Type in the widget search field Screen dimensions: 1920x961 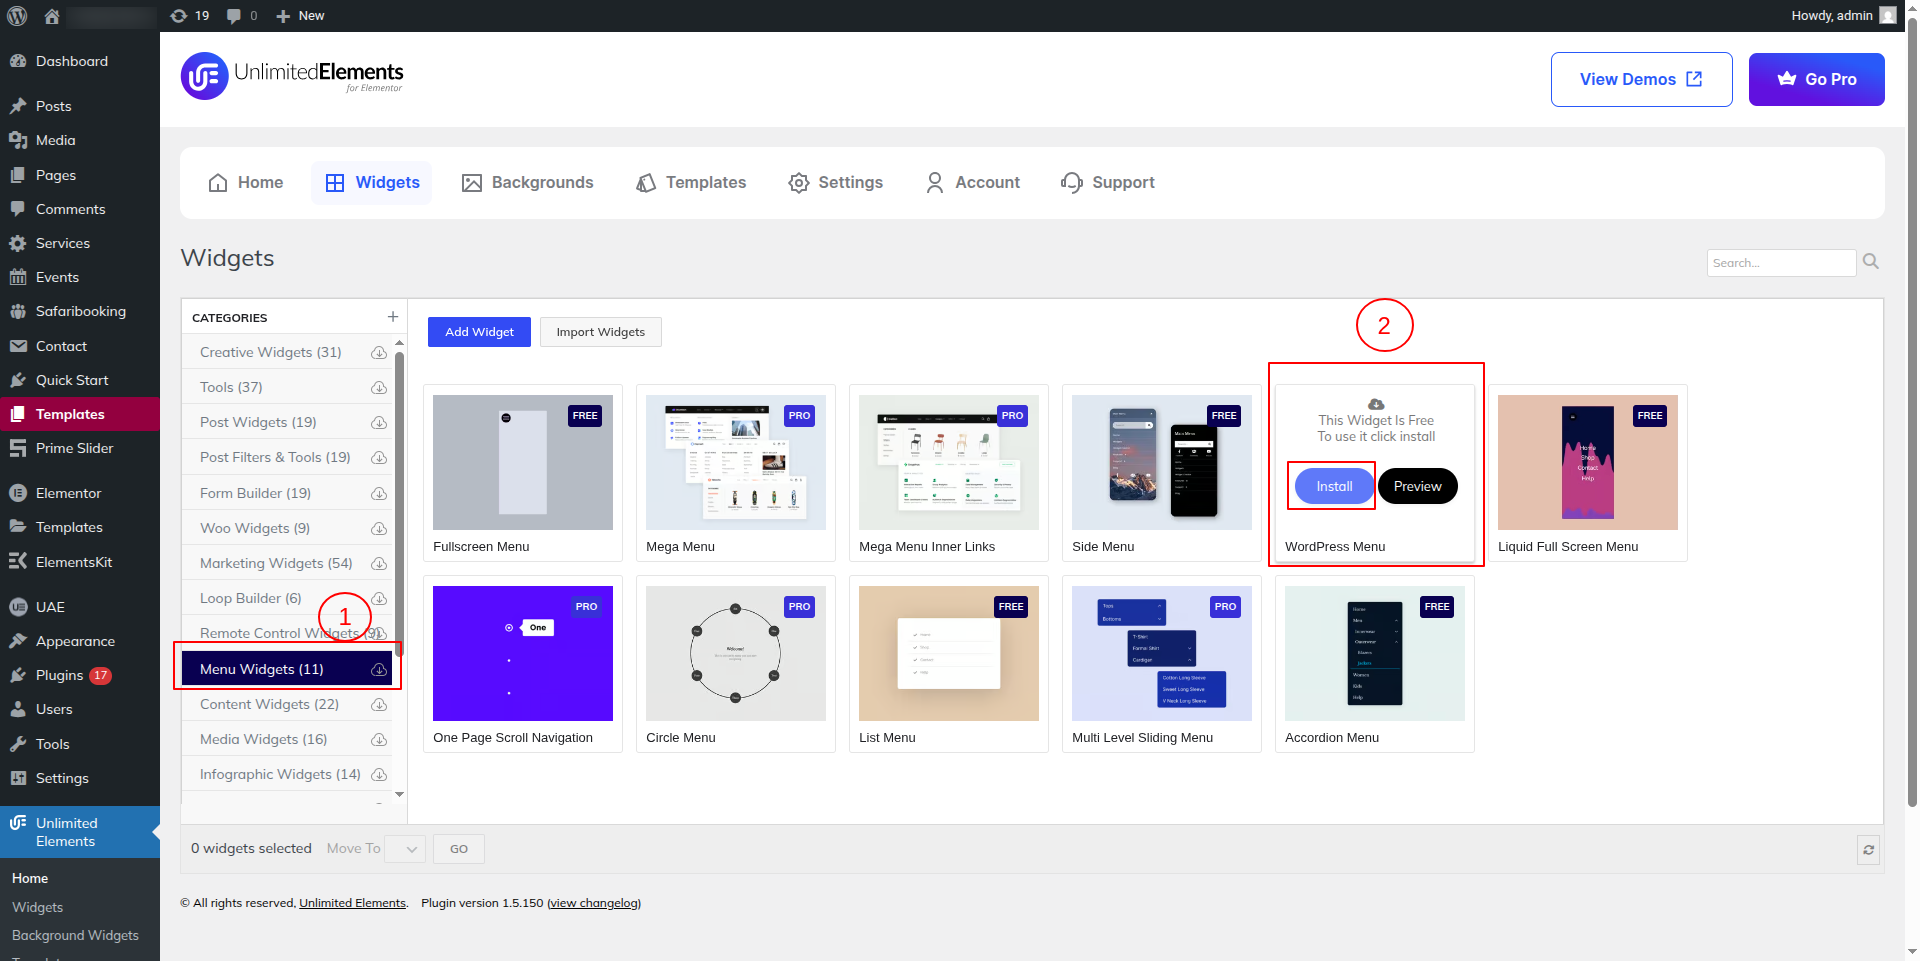click(1780, 263)
